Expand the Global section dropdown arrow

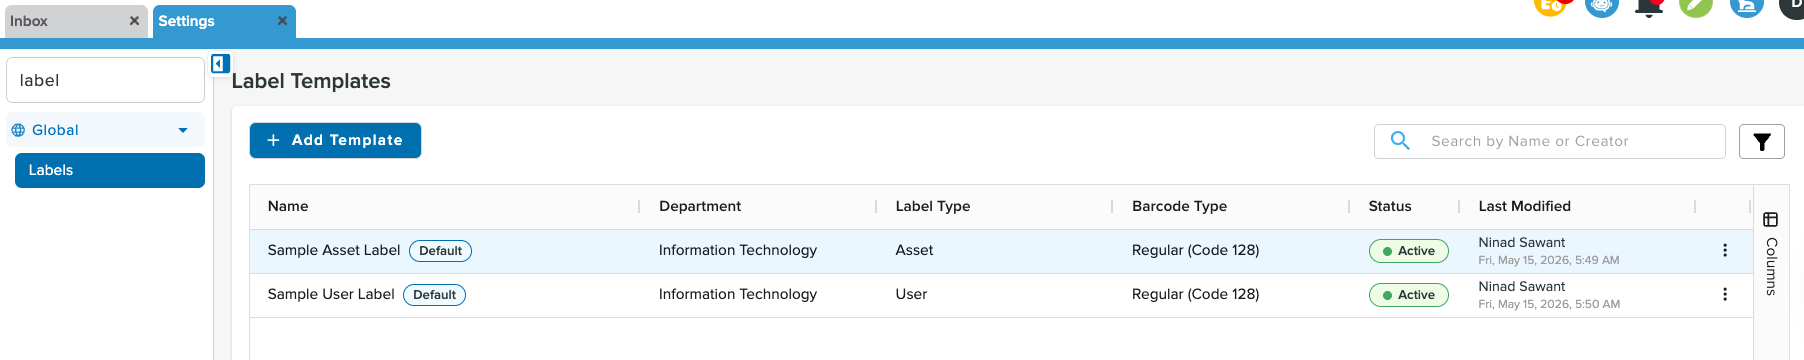point(183,131)
